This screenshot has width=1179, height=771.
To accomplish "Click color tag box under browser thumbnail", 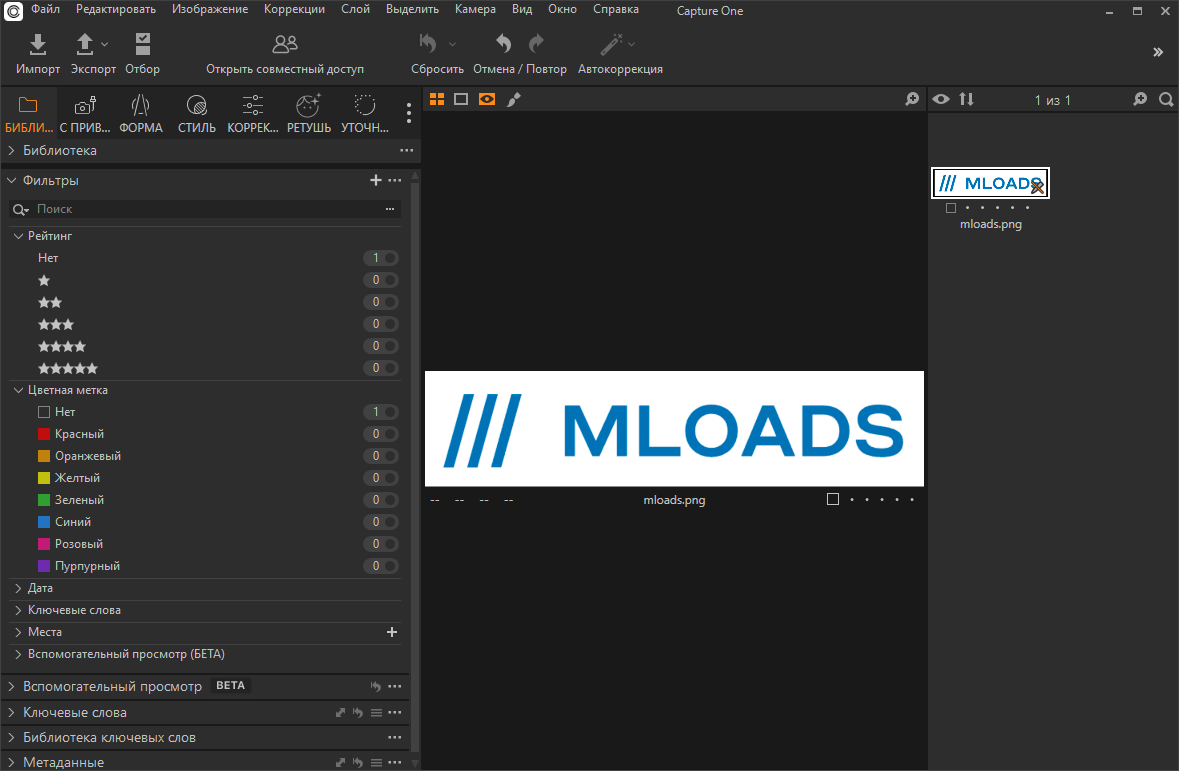I will click(951, 208).
